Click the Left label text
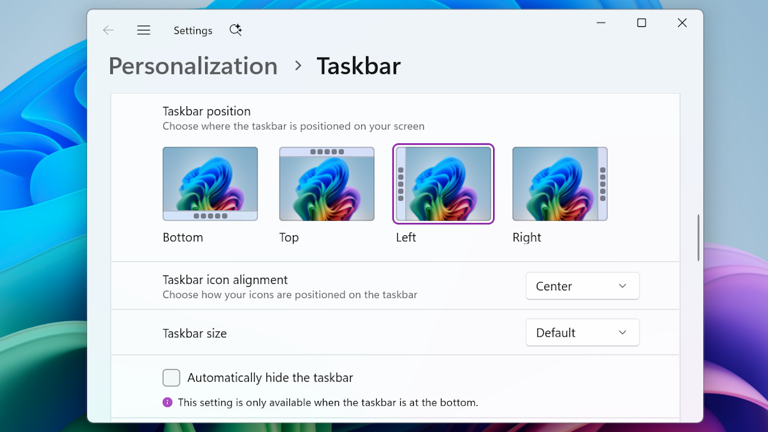This screenshot has height=432, width=768. point(406,238)
